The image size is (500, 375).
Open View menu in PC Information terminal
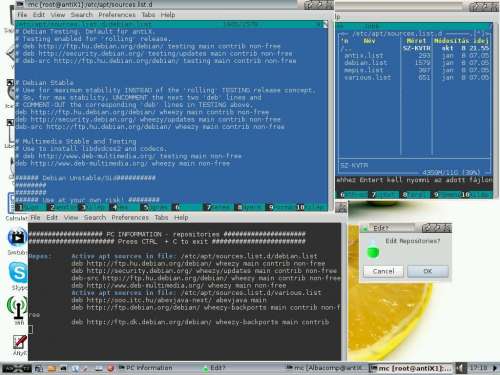[x=71, y=218]
